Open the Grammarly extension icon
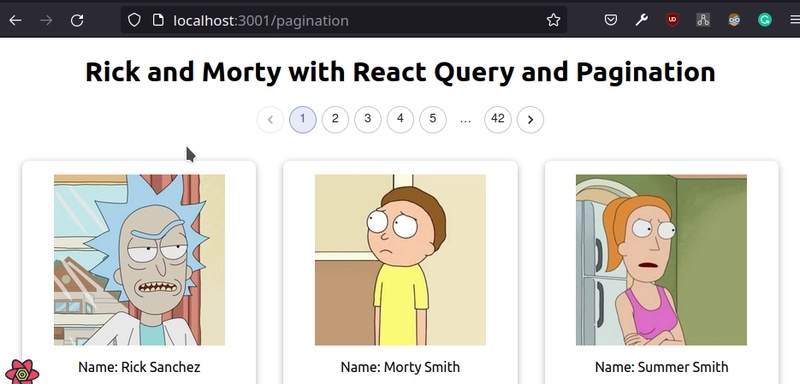 [x=764, y=20]
